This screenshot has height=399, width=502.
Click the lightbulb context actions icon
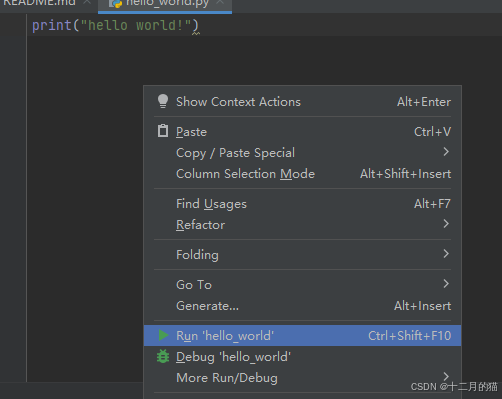(163, 101)
